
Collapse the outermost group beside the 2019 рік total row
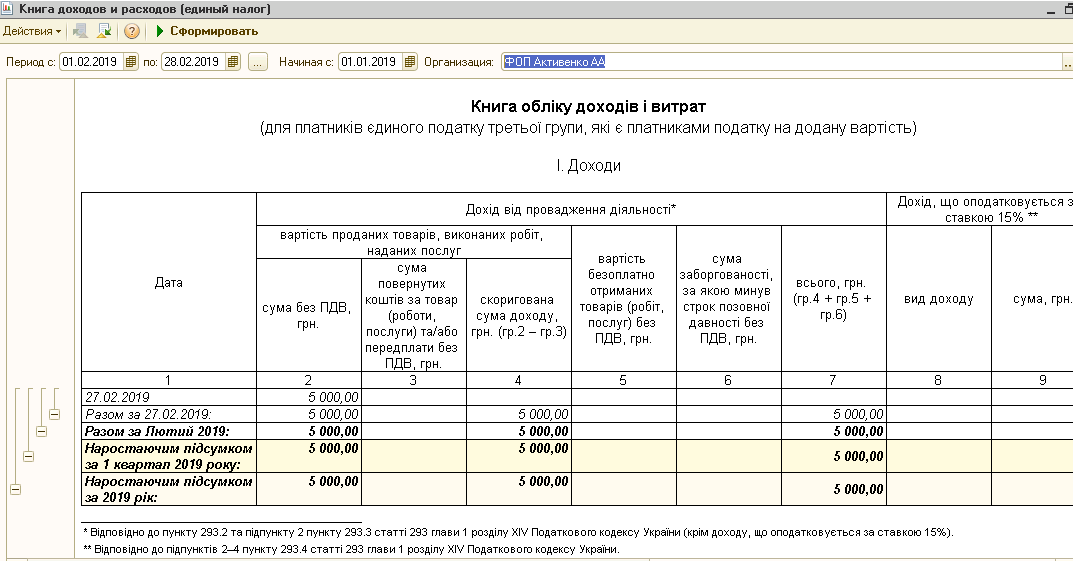[x=15, y=489]
